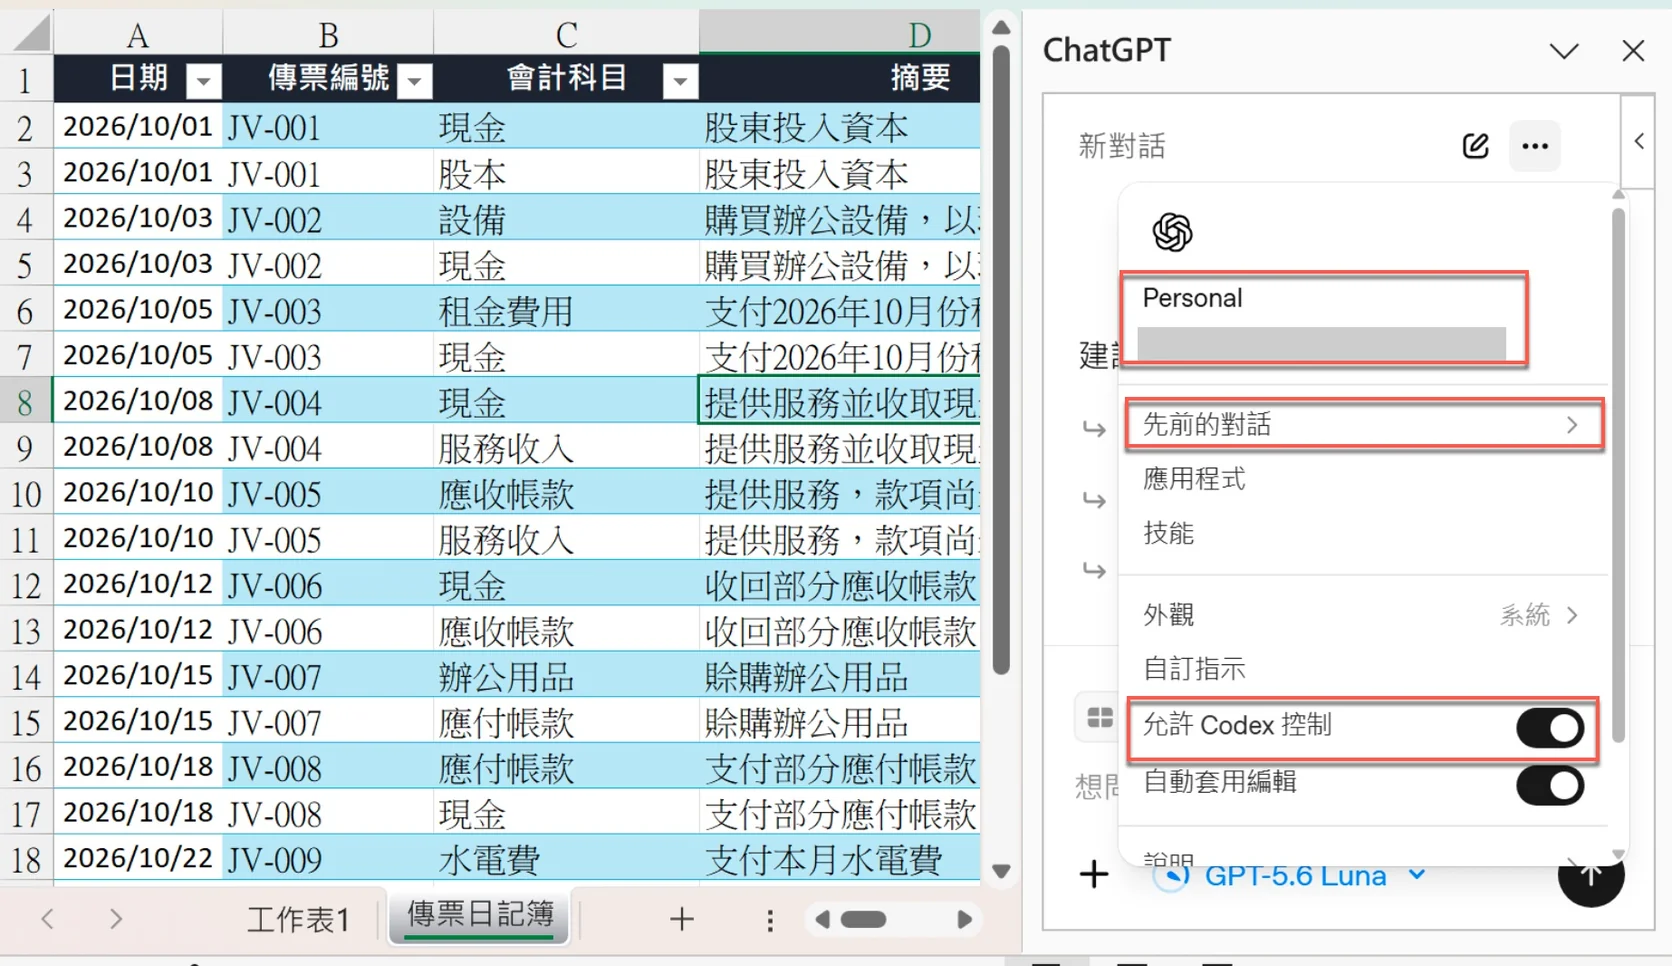1672x966 pixels.
Task: Select column B header
Action: (328, 33)
